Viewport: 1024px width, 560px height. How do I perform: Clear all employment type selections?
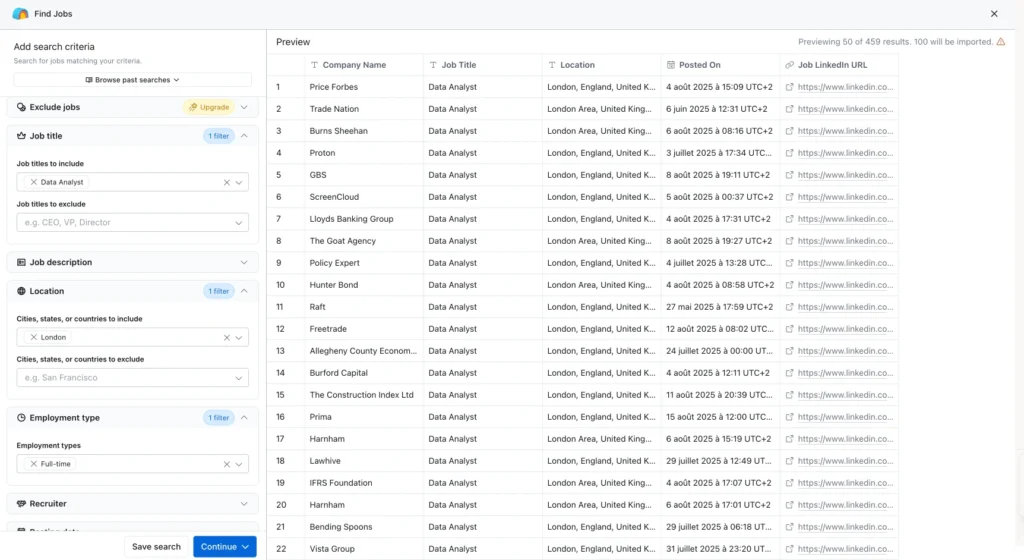click(x=226, y=464)
